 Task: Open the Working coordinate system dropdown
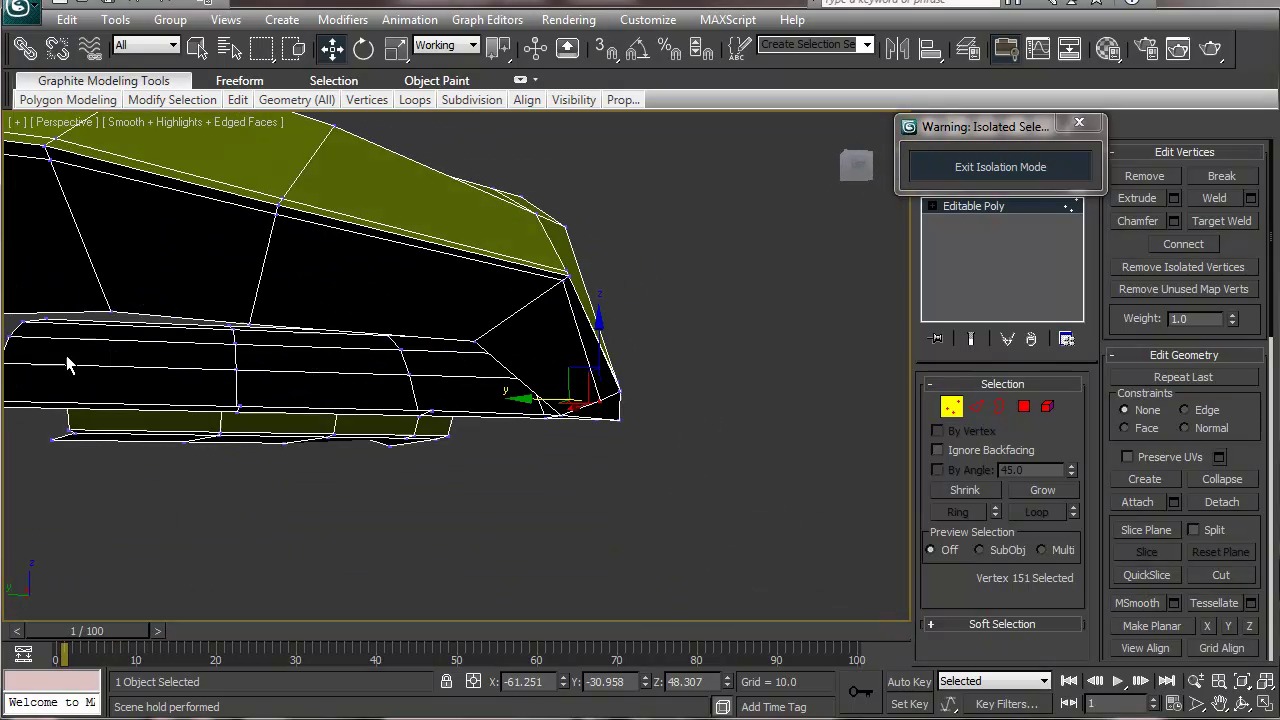point(446,45)
